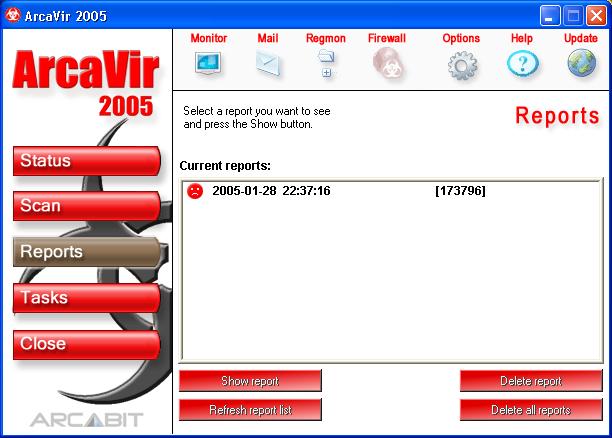This screenshot has height=438, width=612.
Task: Open the Mail envelope icon
Action: click(x=268, y=64)
